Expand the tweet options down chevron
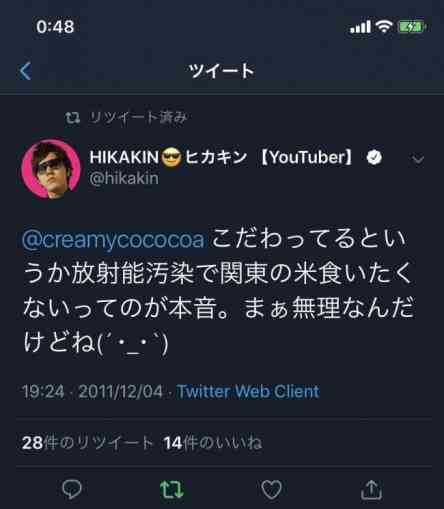This screenshot has width=444, height=509. 418,159
